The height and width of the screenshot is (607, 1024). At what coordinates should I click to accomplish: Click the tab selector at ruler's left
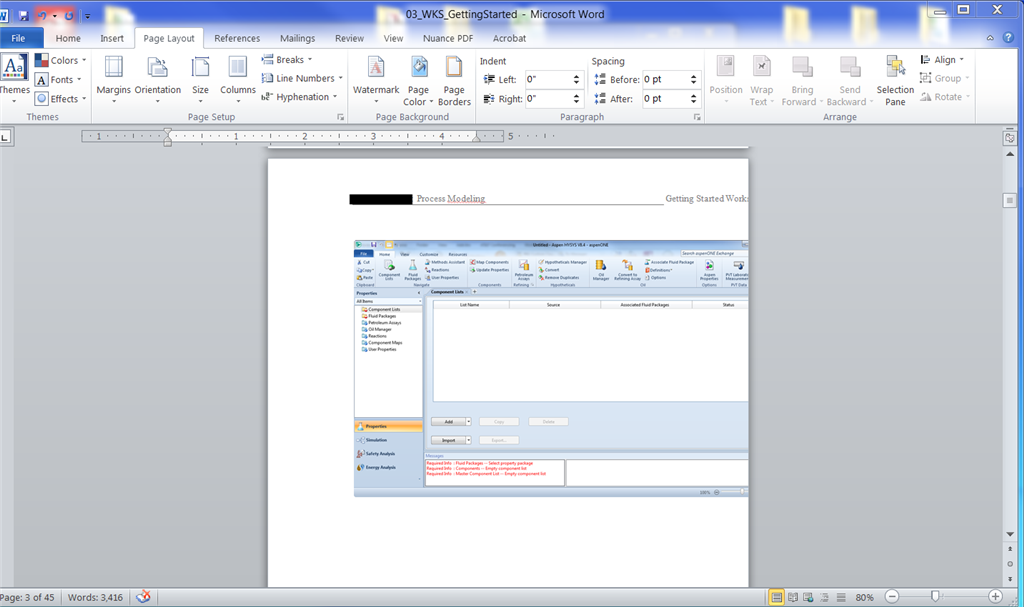[5, 137]
